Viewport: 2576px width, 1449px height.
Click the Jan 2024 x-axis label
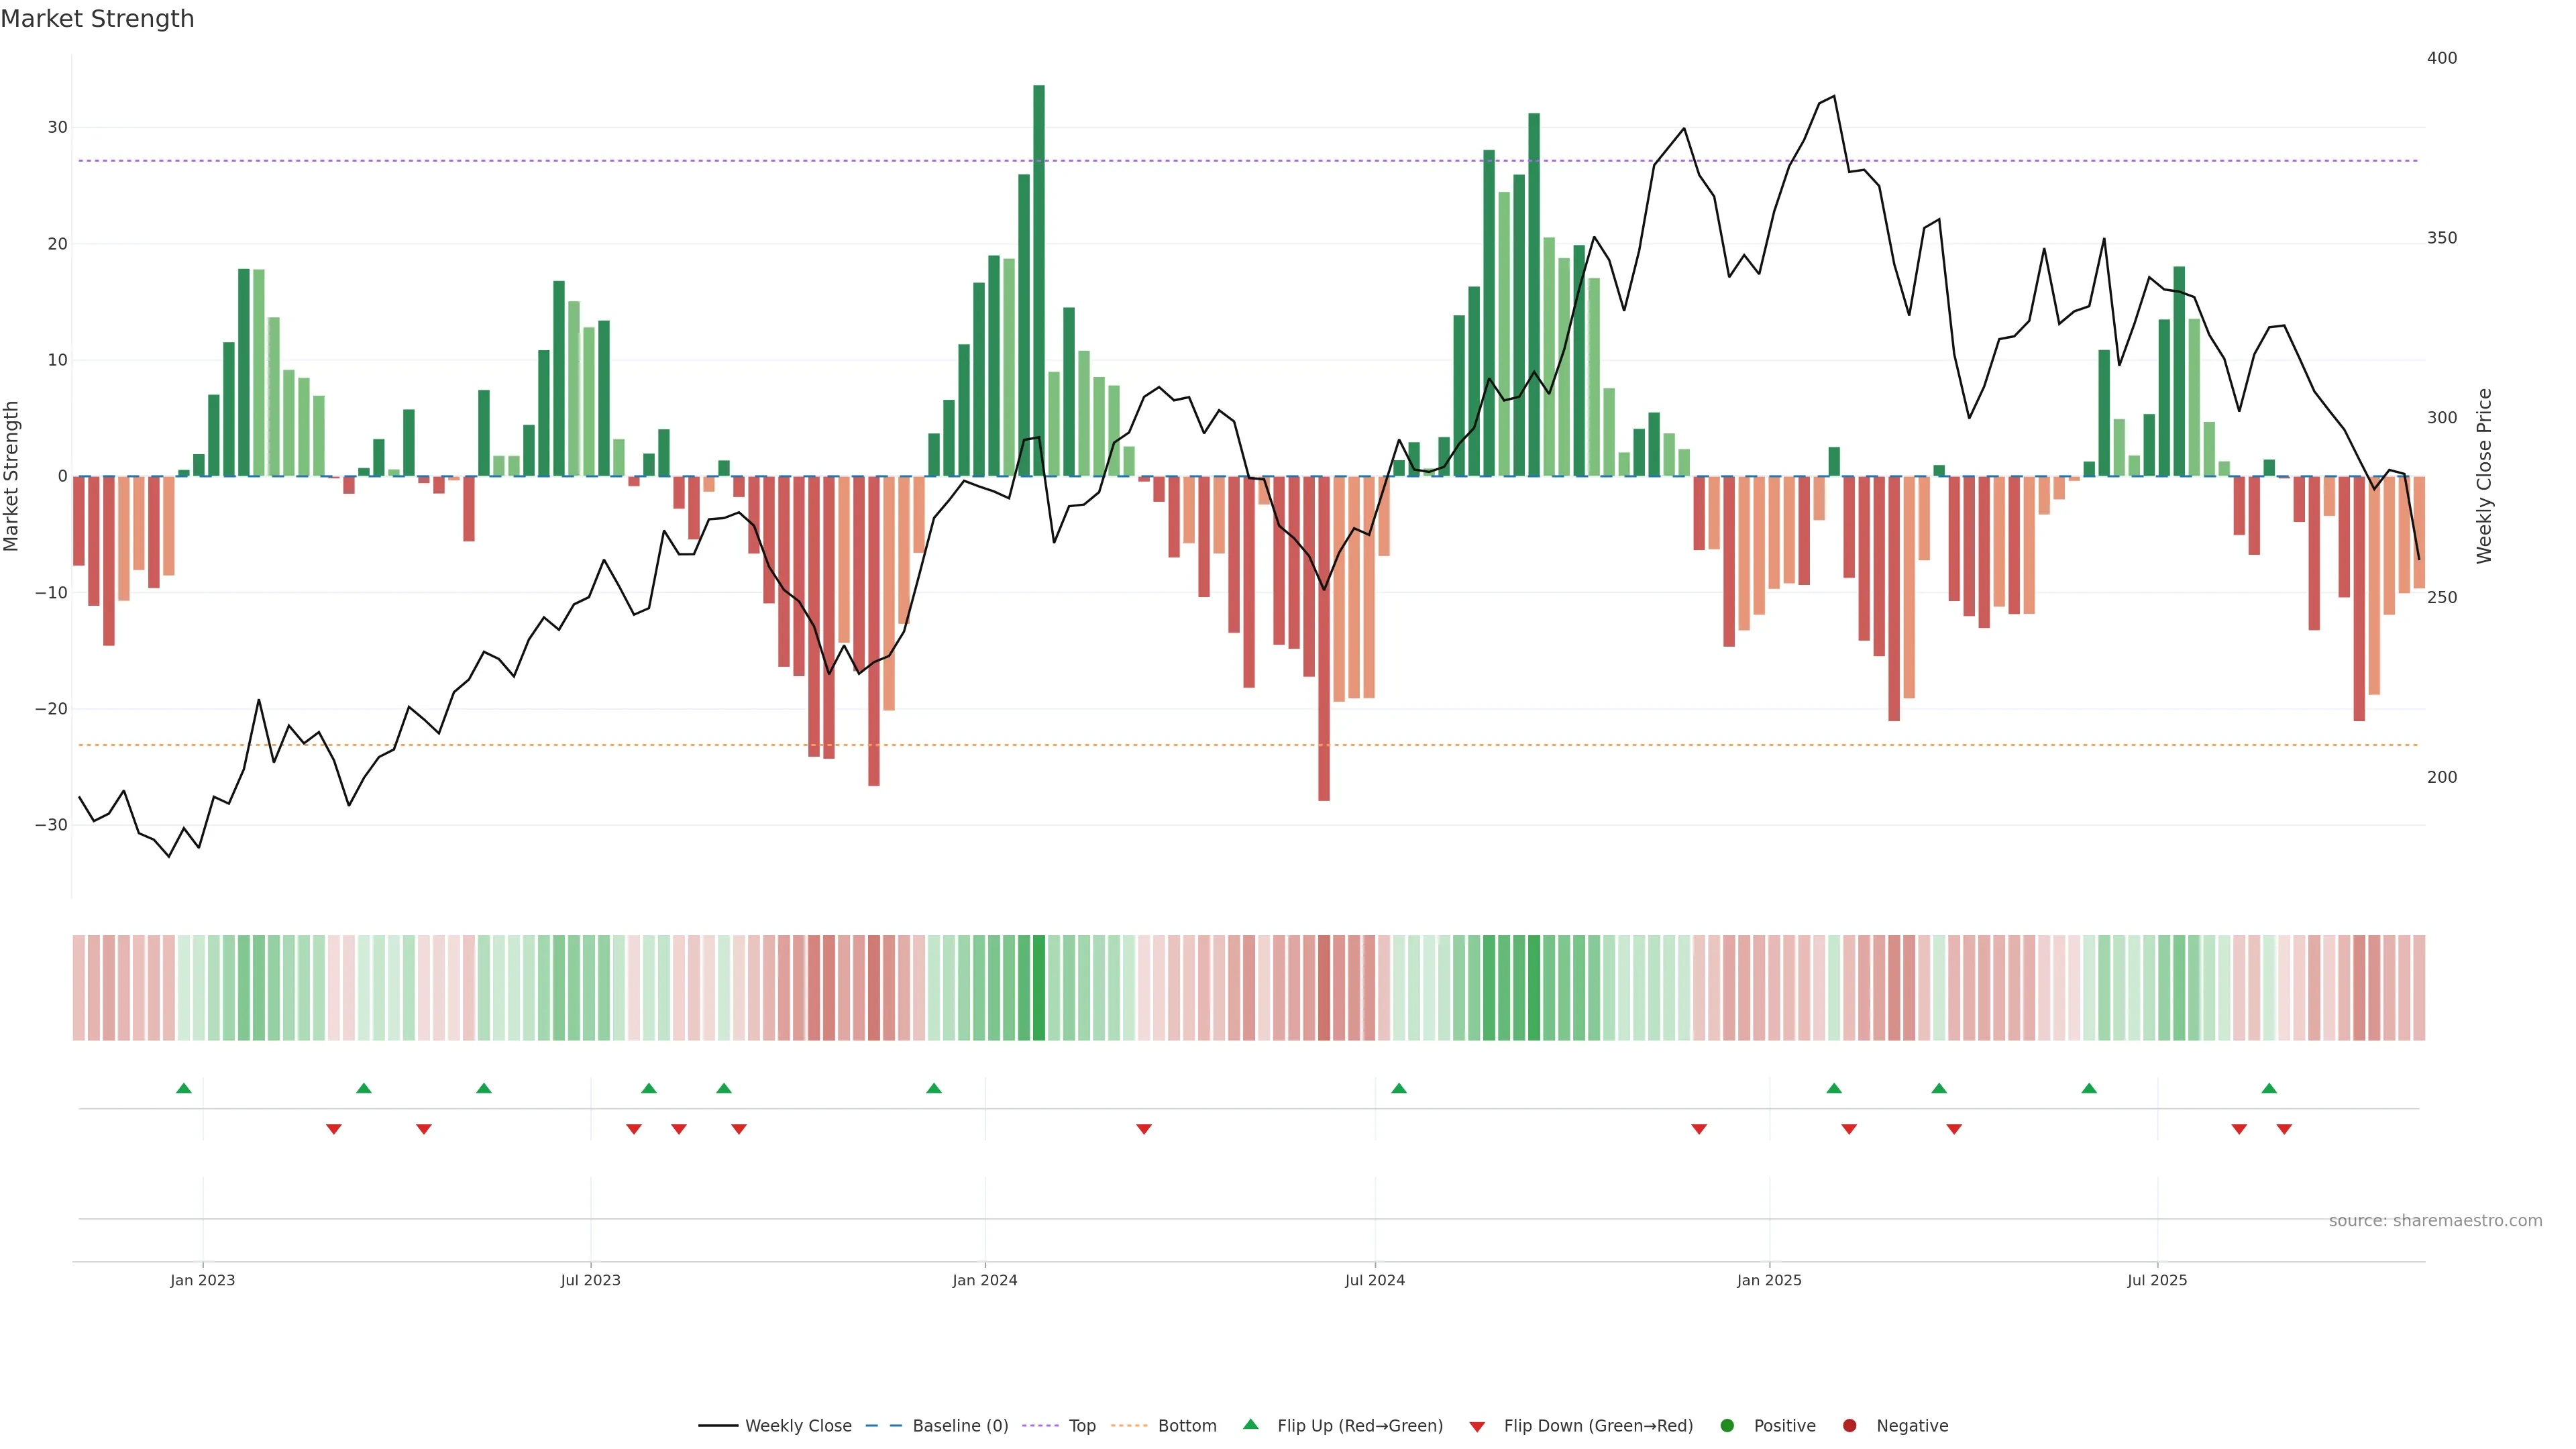point(984,1280)
